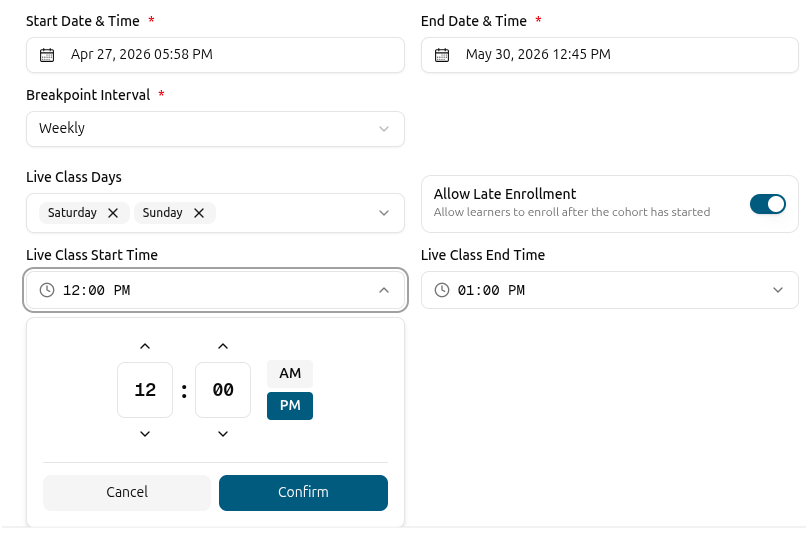This screenshot has height=541, width=806.
Task: Cancel the time picker
Action: point(127,493)
